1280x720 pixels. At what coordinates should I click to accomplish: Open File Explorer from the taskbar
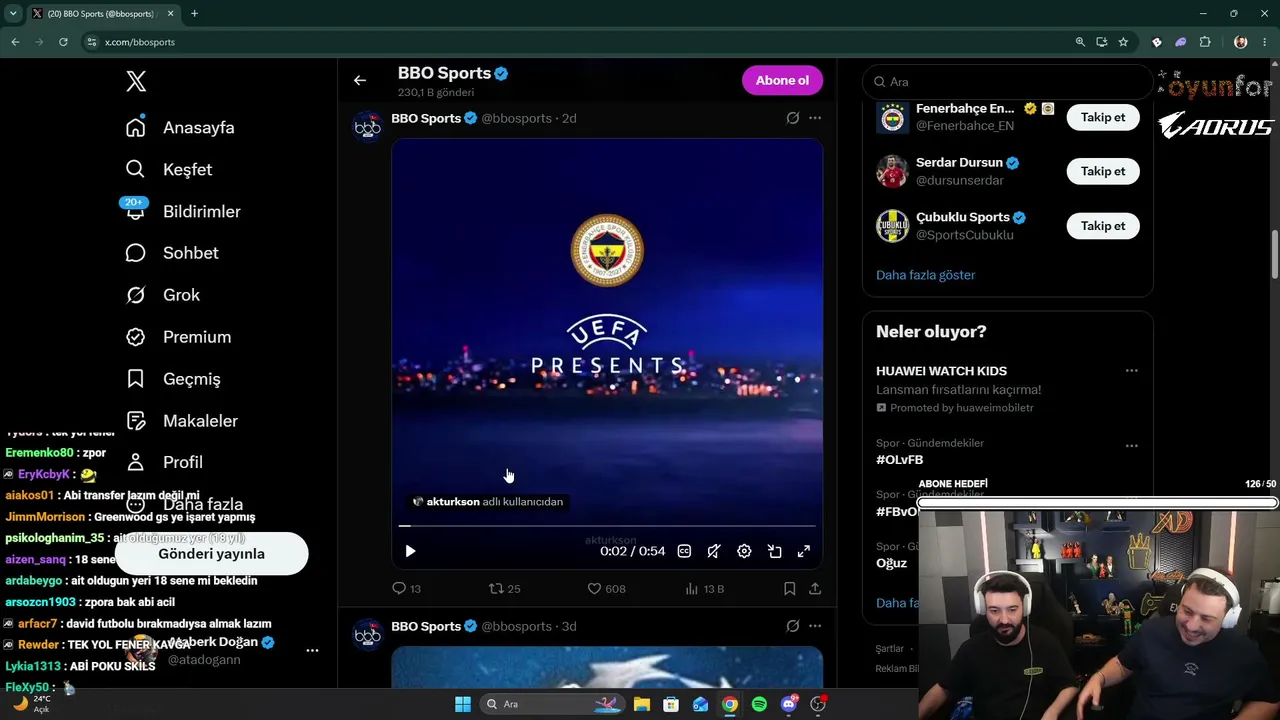coord(642,704)
